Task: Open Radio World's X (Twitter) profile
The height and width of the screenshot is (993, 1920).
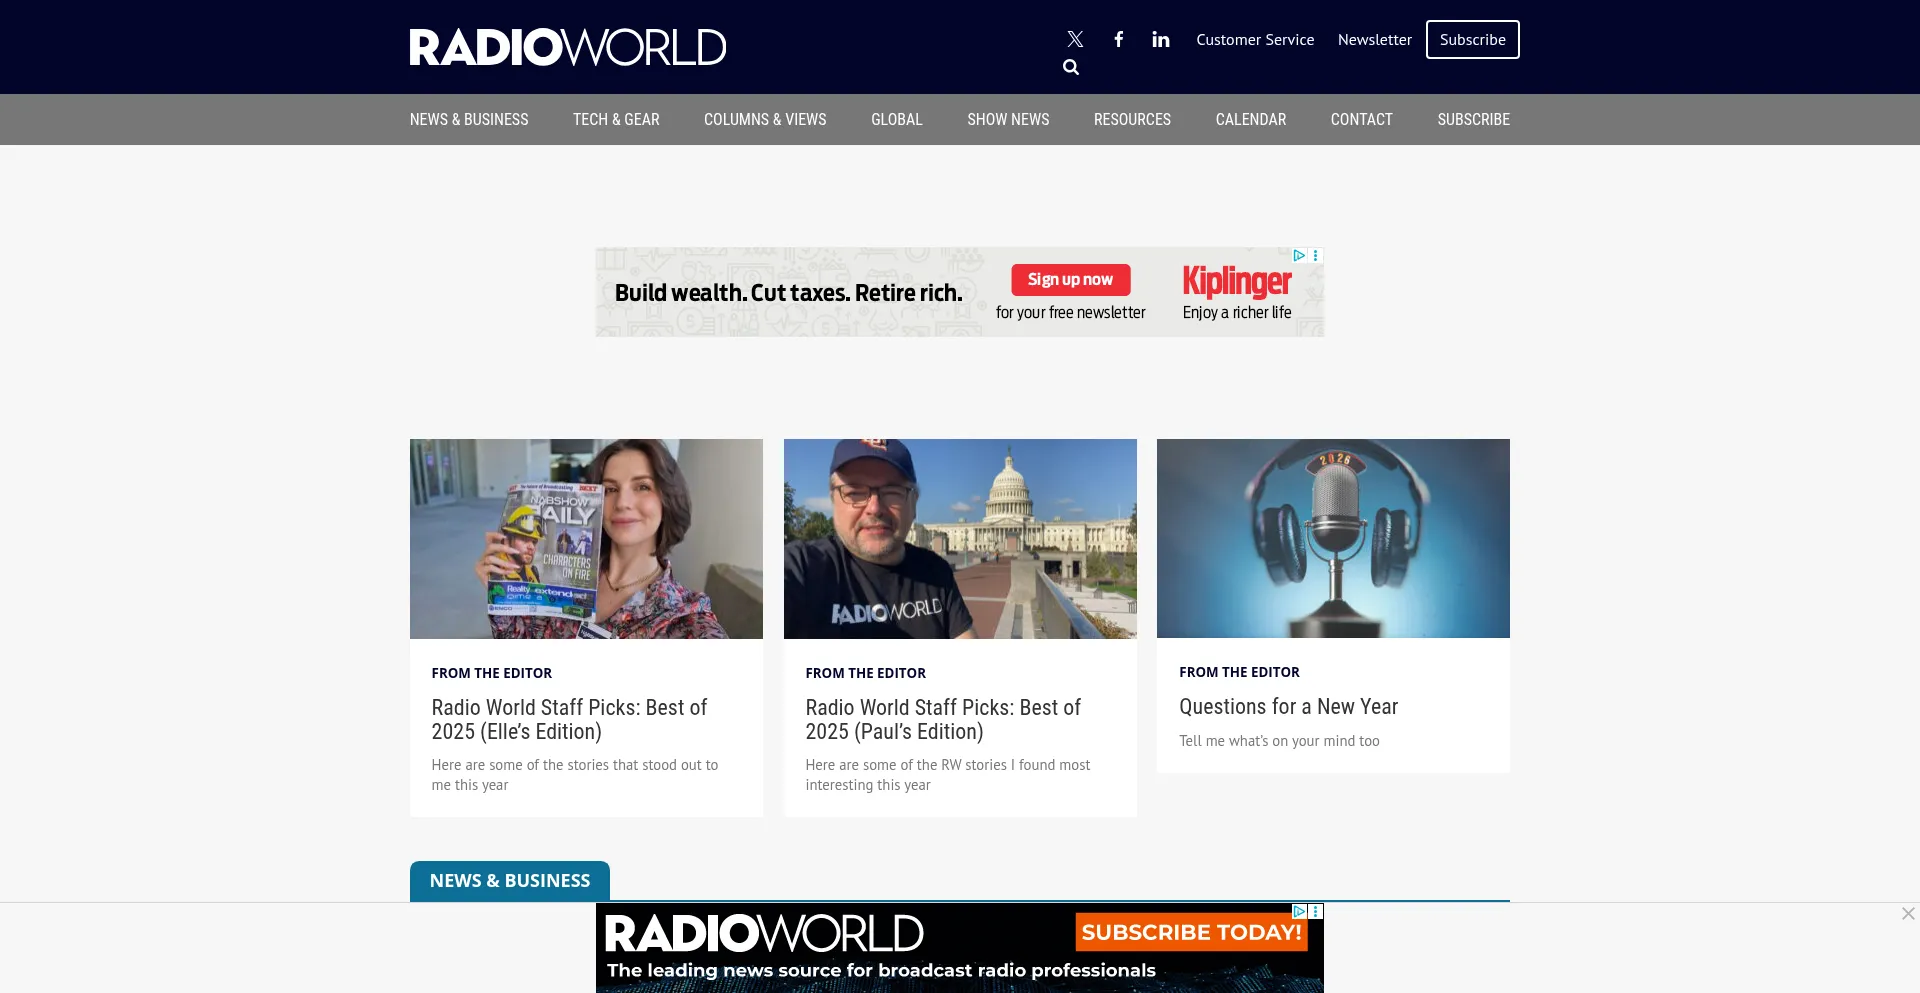Action: click(1074, 39)
